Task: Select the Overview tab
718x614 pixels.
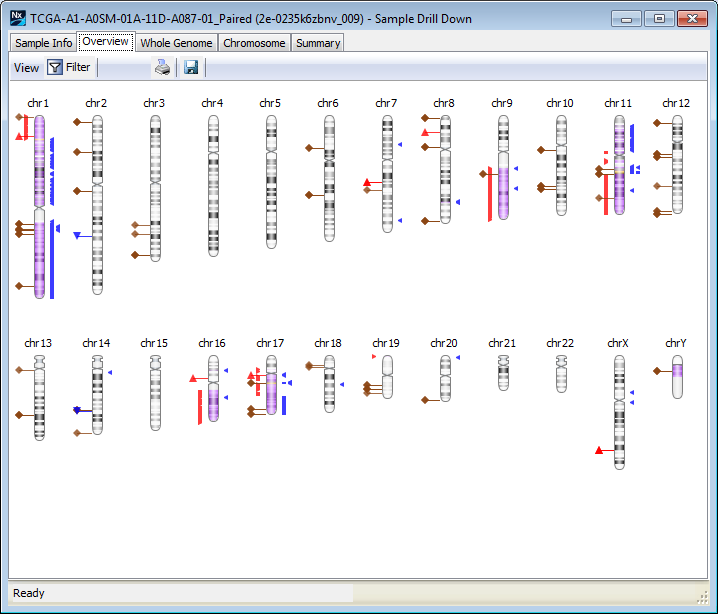Action: (105, 42)
